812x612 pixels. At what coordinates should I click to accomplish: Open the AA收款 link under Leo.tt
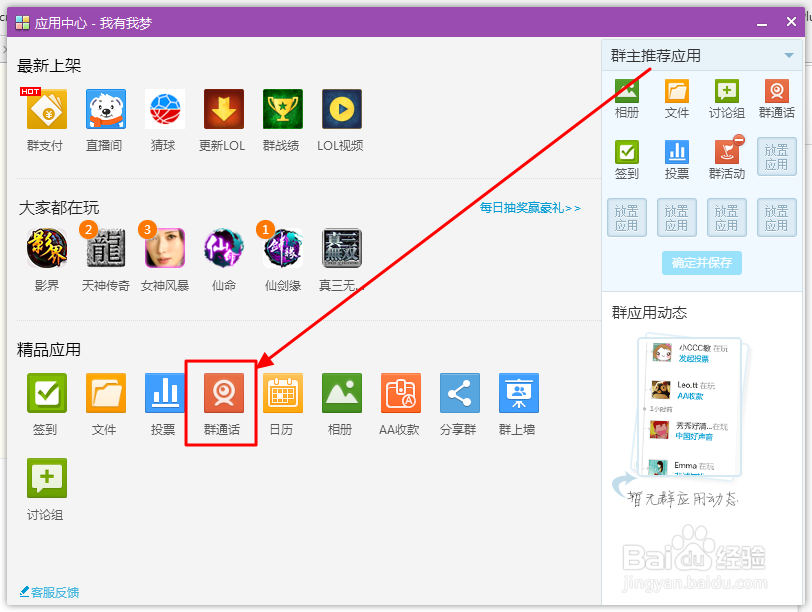(x=690, y=396)
